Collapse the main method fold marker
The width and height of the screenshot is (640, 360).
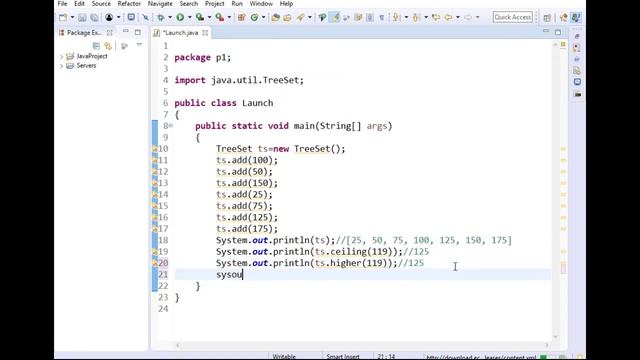[171, 126]
